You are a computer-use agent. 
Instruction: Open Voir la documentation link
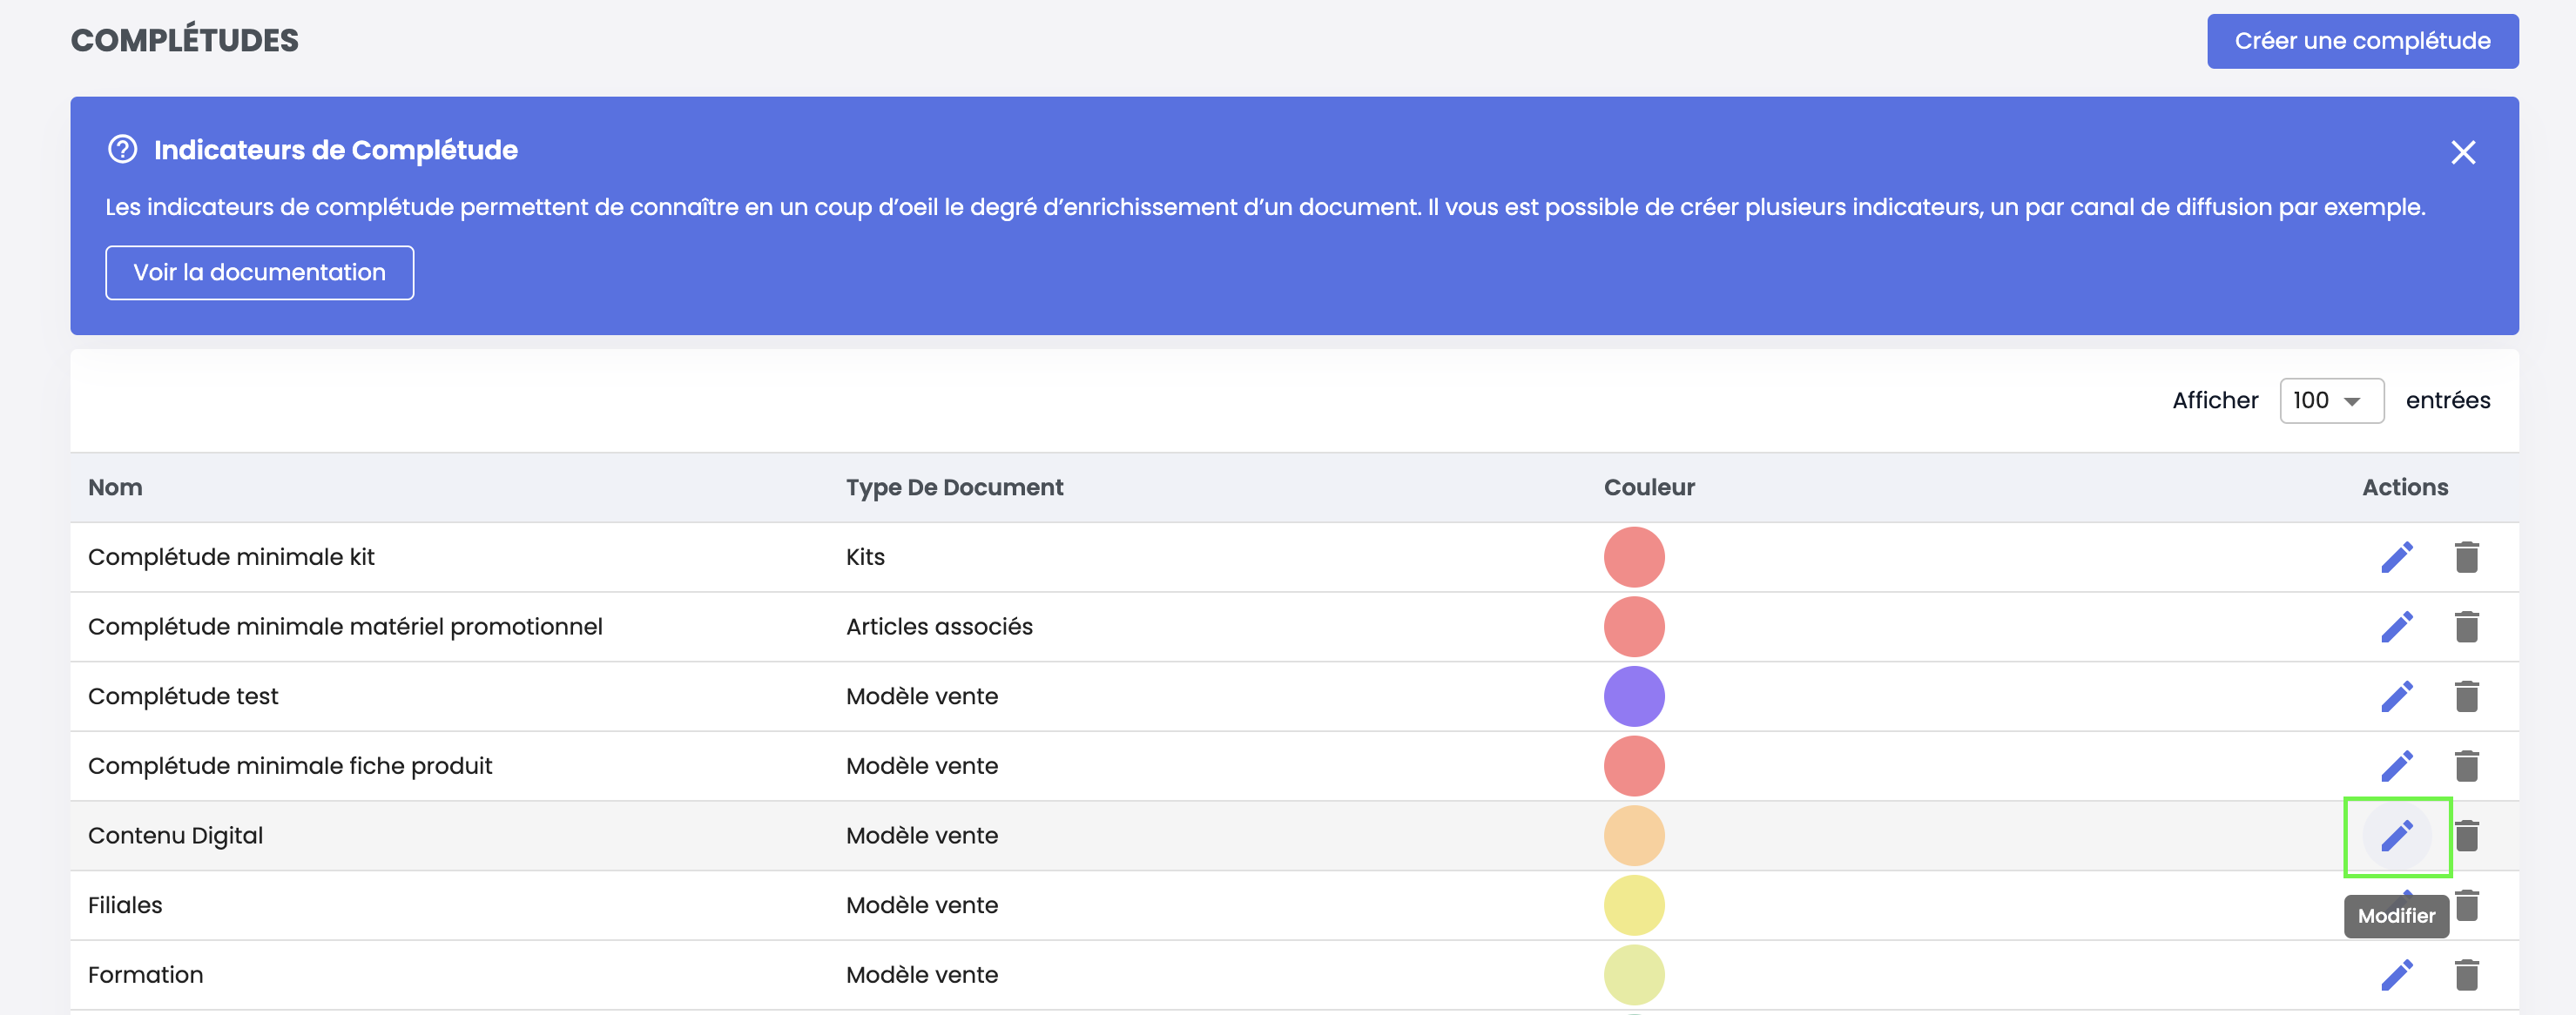point(259,273)
